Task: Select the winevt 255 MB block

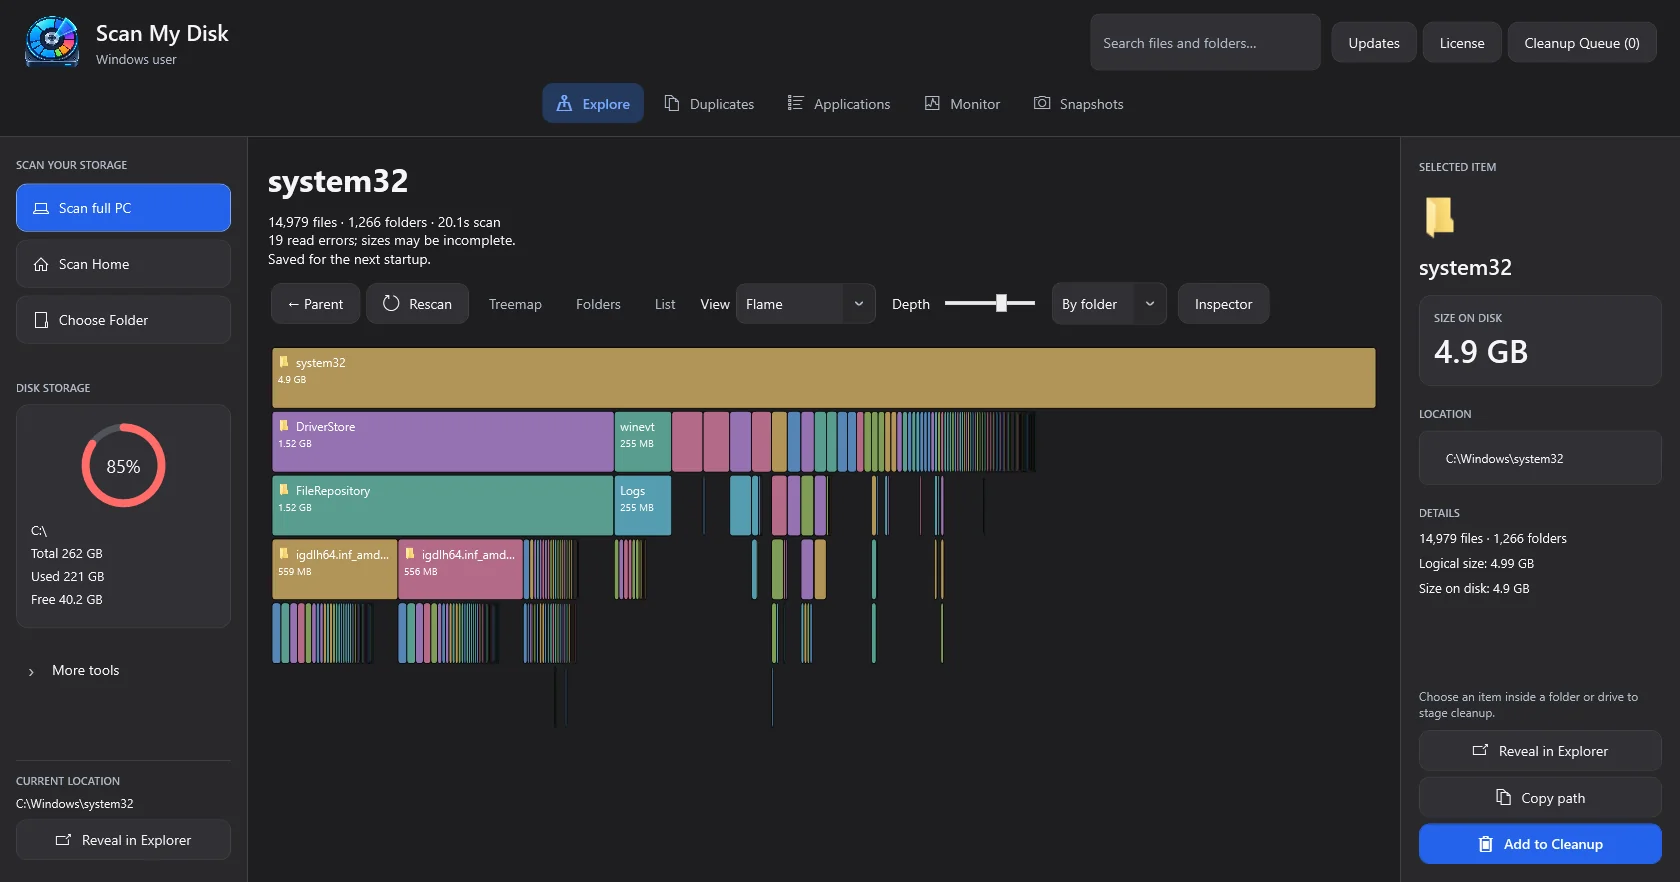Action: [x=642, y=441]
